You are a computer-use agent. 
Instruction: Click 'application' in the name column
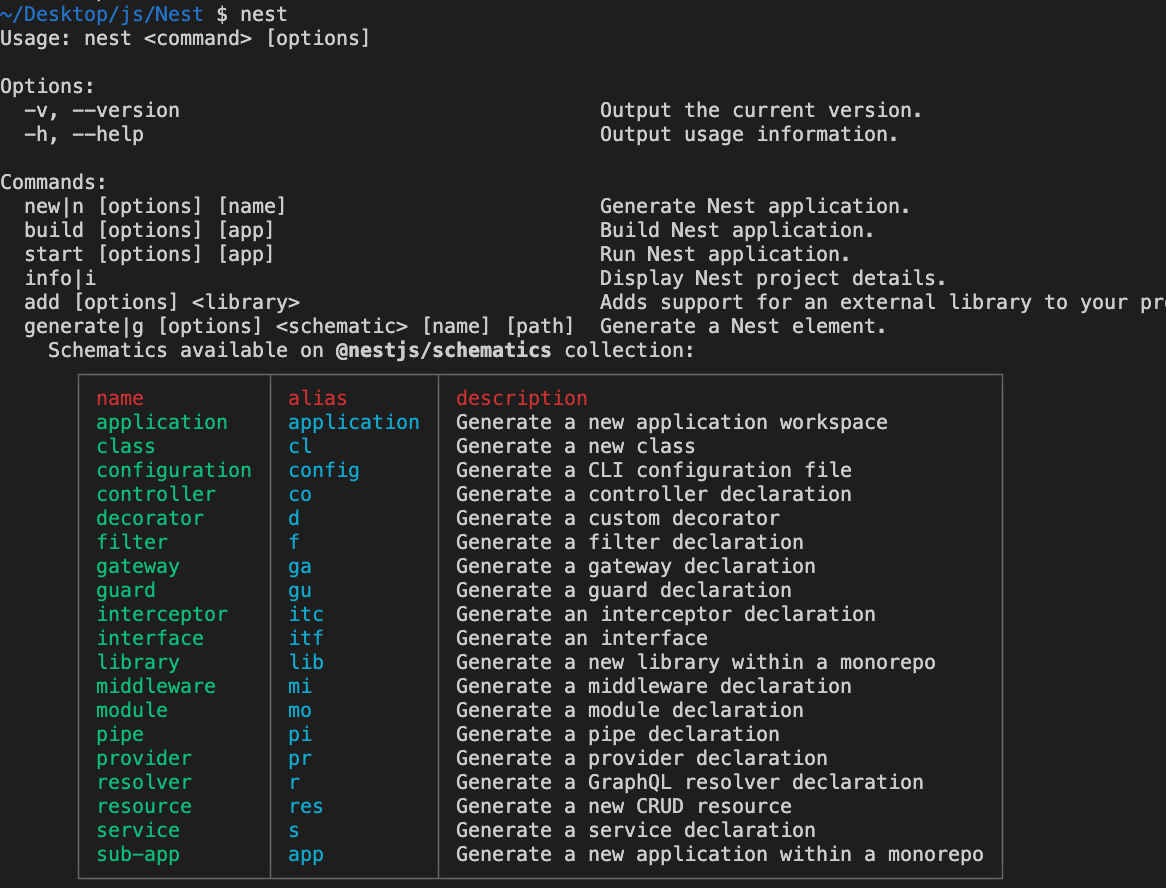coord(162,422)
